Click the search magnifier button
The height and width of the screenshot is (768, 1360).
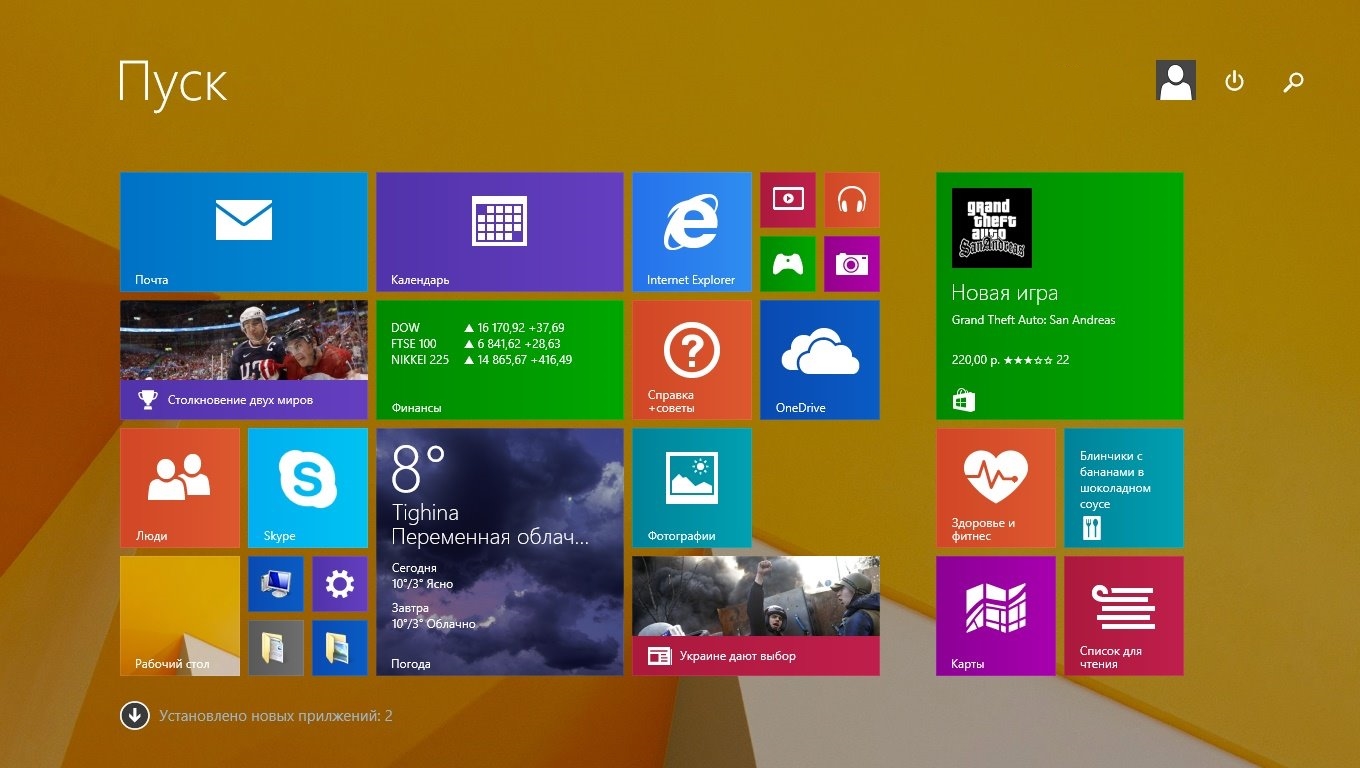(x=1293, y=82)
